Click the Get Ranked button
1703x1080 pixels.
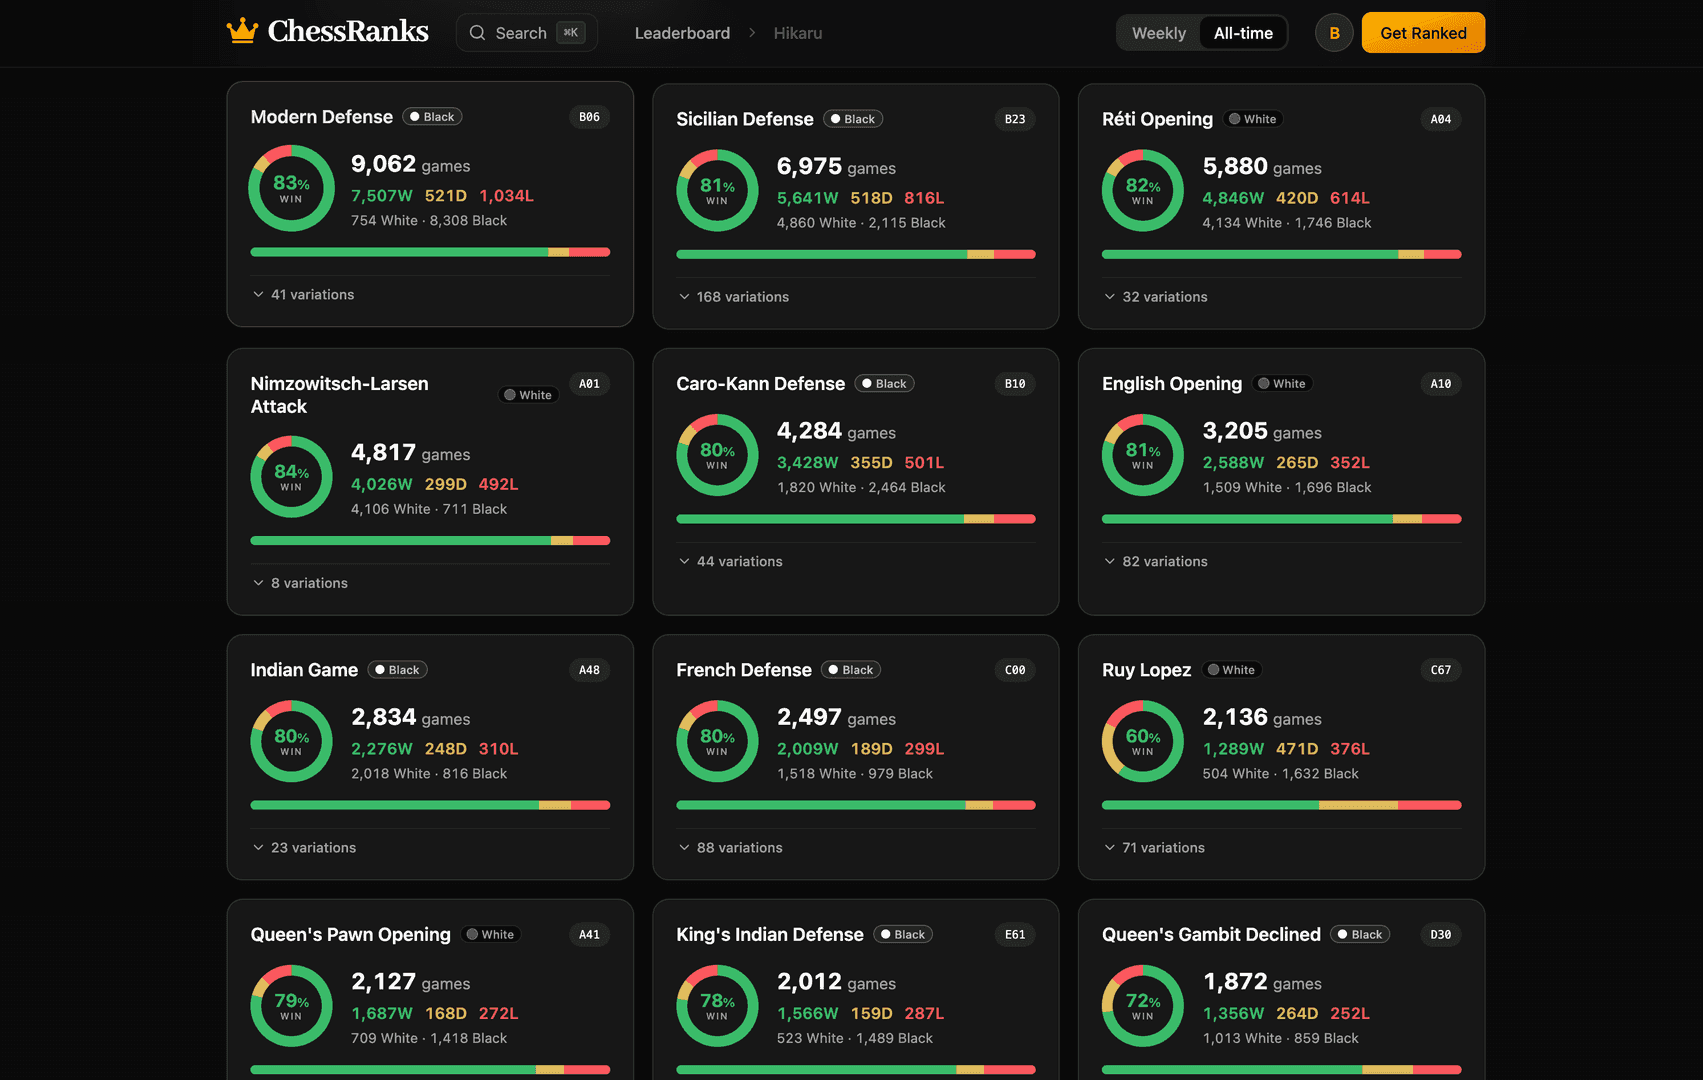click(x=1423, y=33)
